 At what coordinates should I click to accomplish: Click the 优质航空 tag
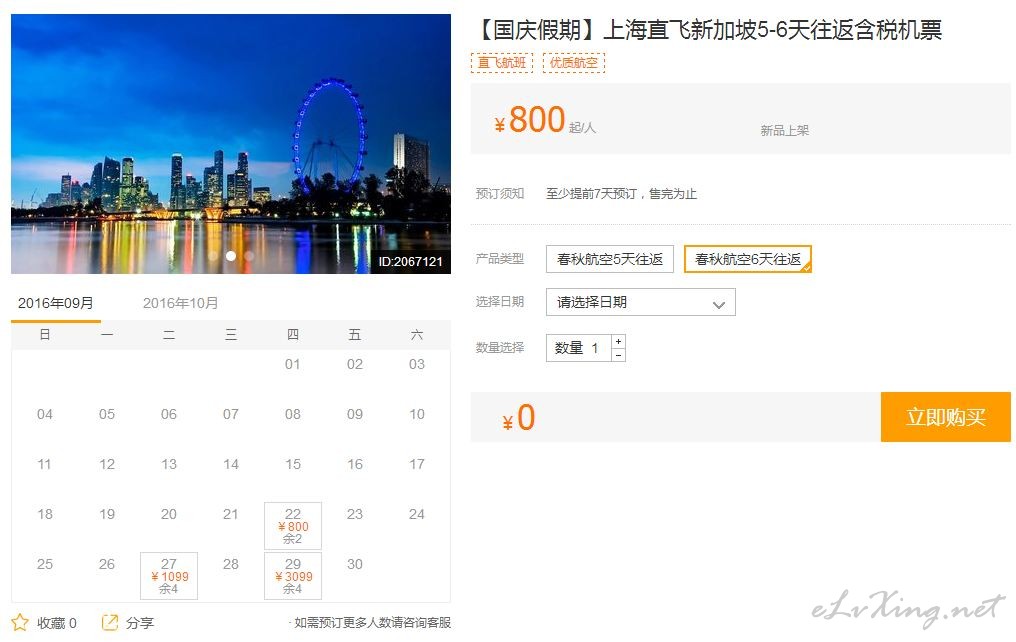coord(573,63)
